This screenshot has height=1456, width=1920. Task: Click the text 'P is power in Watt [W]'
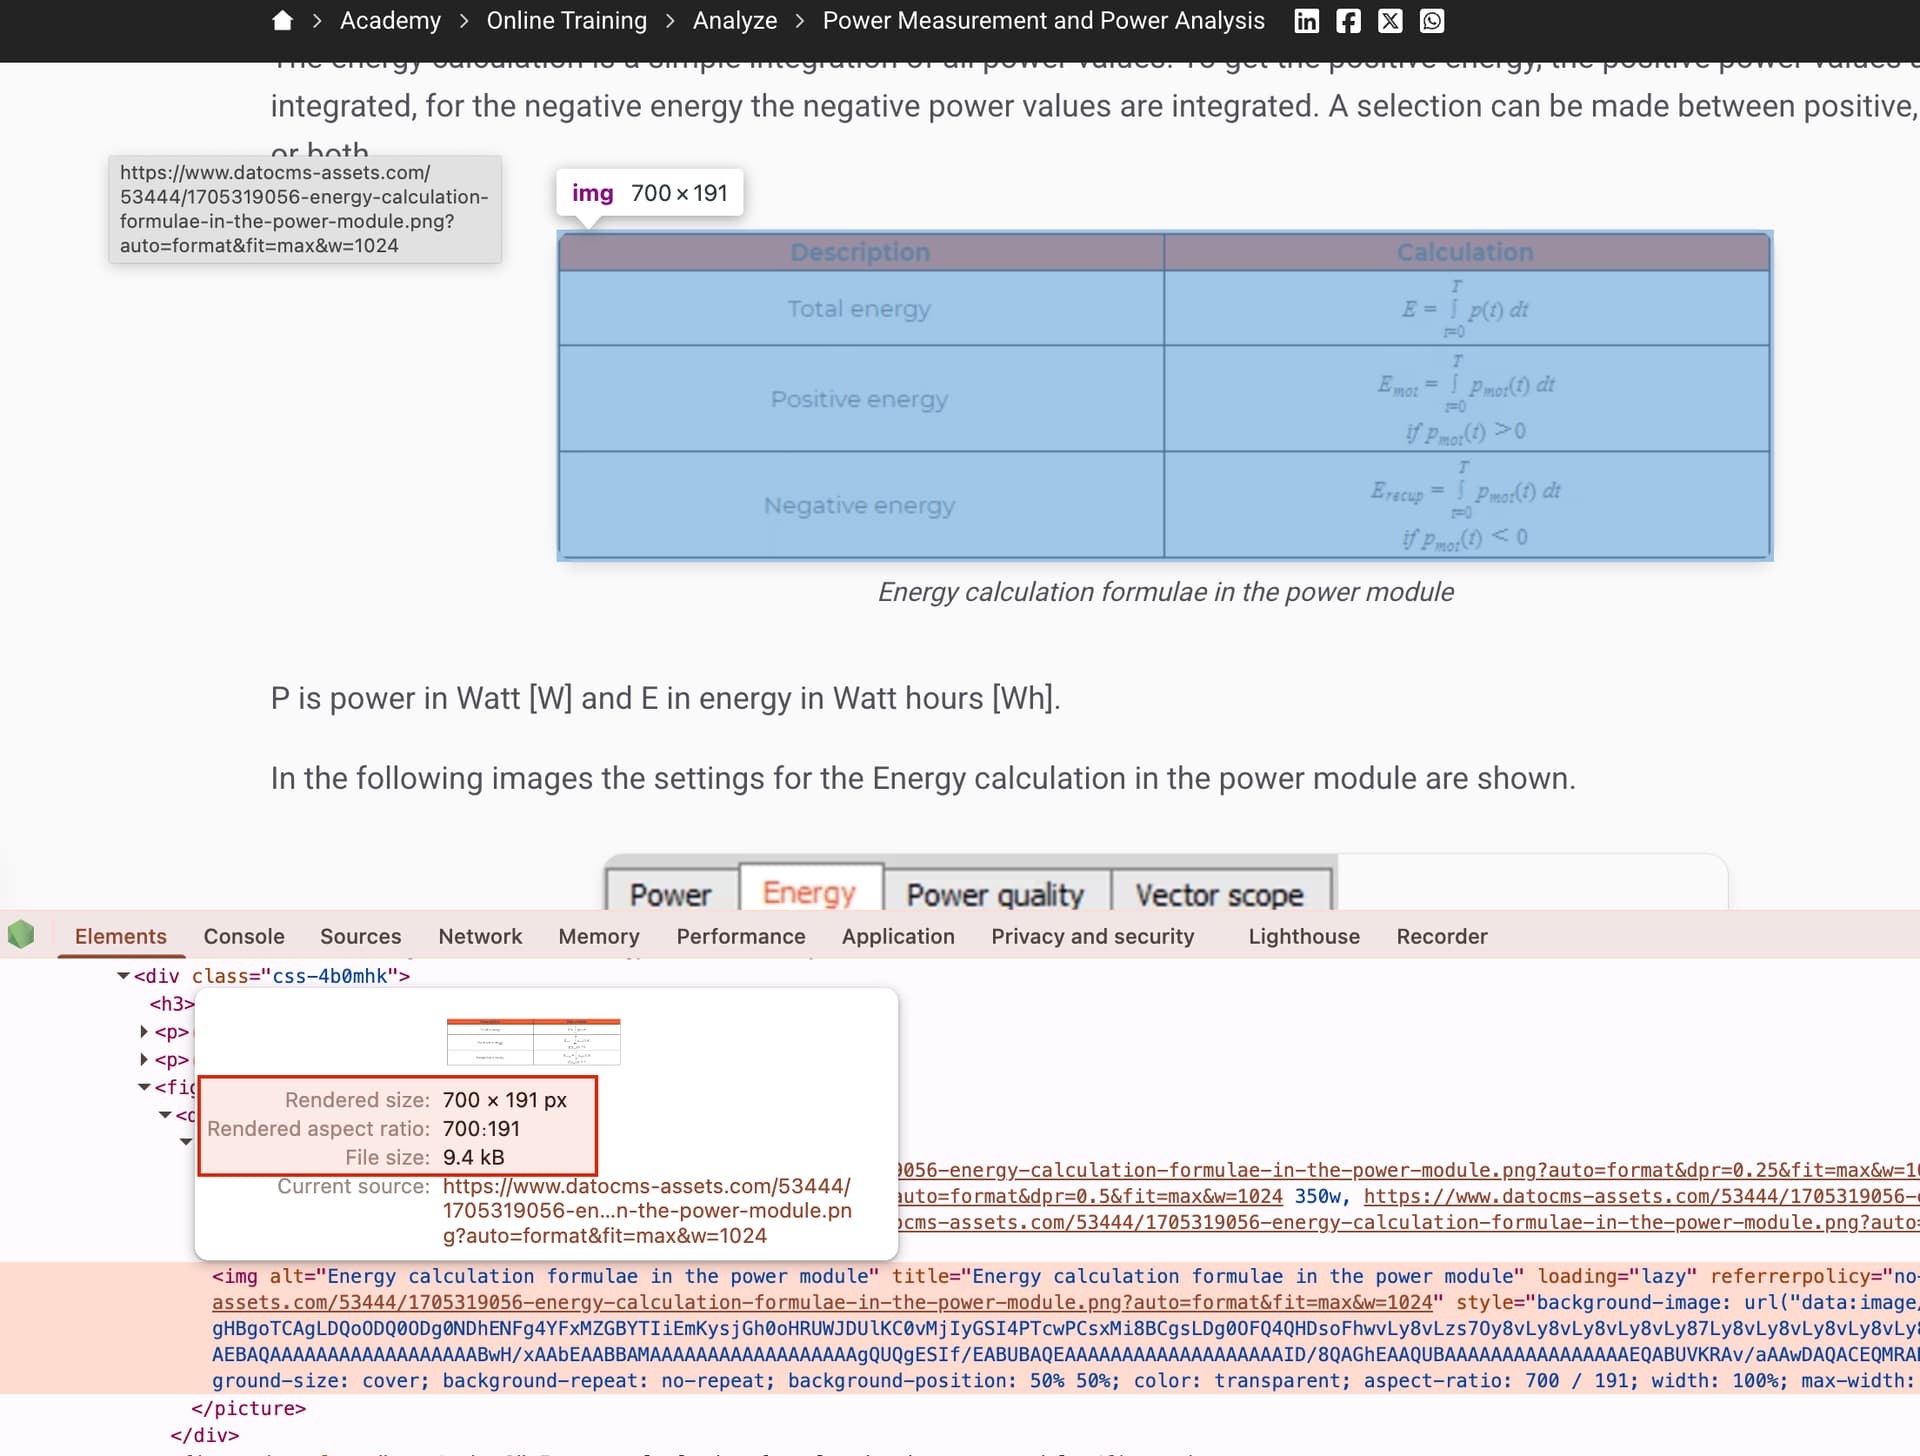point(421,698)
